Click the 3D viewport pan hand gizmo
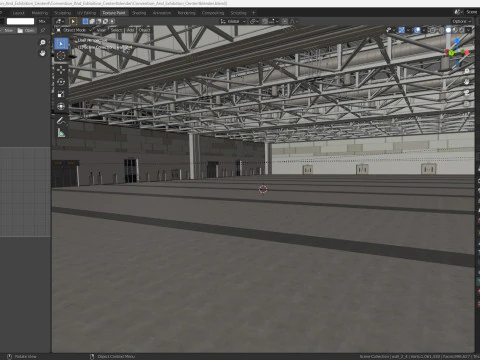 [x=467, y=82]
